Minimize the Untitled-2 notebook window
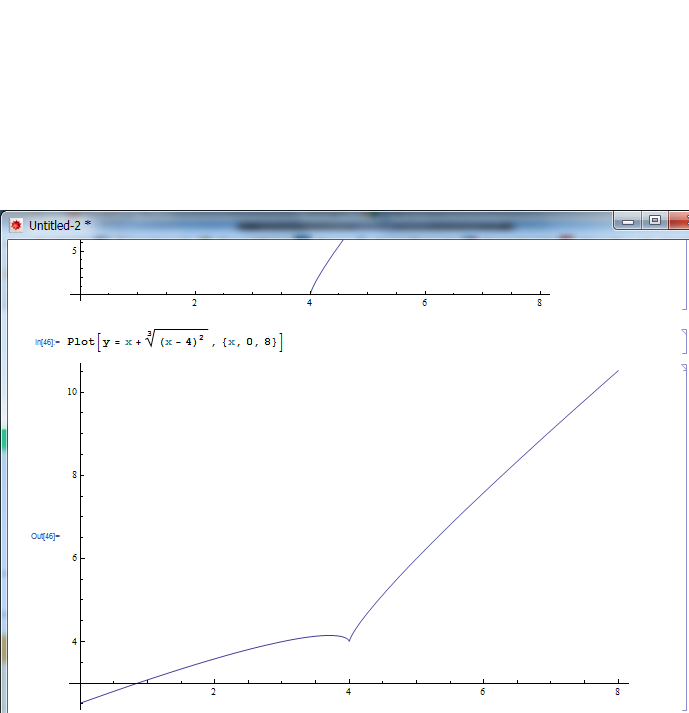Image resolution: width=689 pixels, height=713 pixels. [x=630, y=220]
